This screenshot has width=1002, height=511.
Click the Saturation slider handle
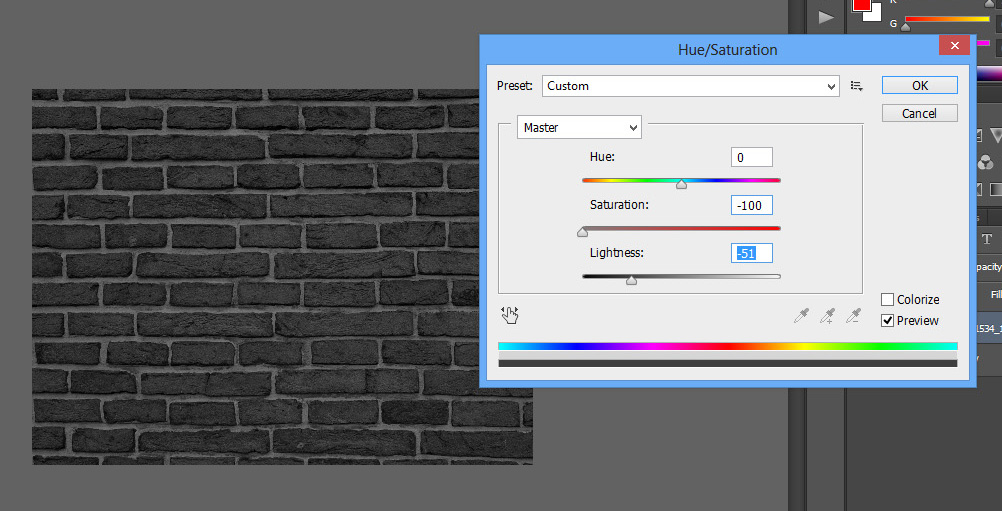pyautogui.click(x=582, y=232)
